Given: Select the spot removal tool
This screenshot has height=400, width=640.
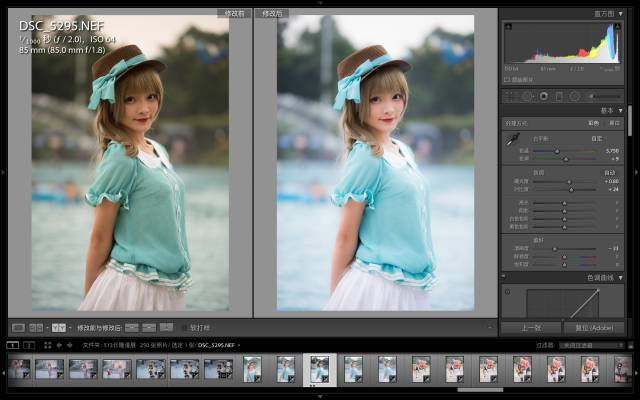Looking at the screenshot, I should (x=527, y=96).
